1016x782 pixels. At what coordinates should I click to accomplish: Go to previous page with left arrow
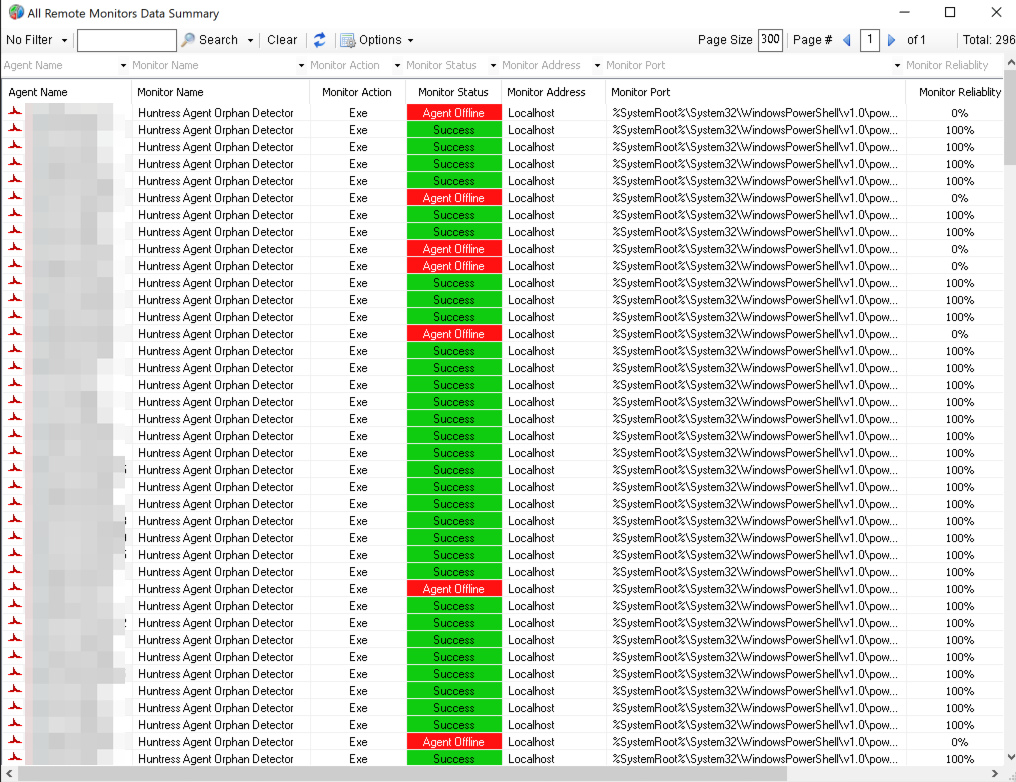click(847, 40)
